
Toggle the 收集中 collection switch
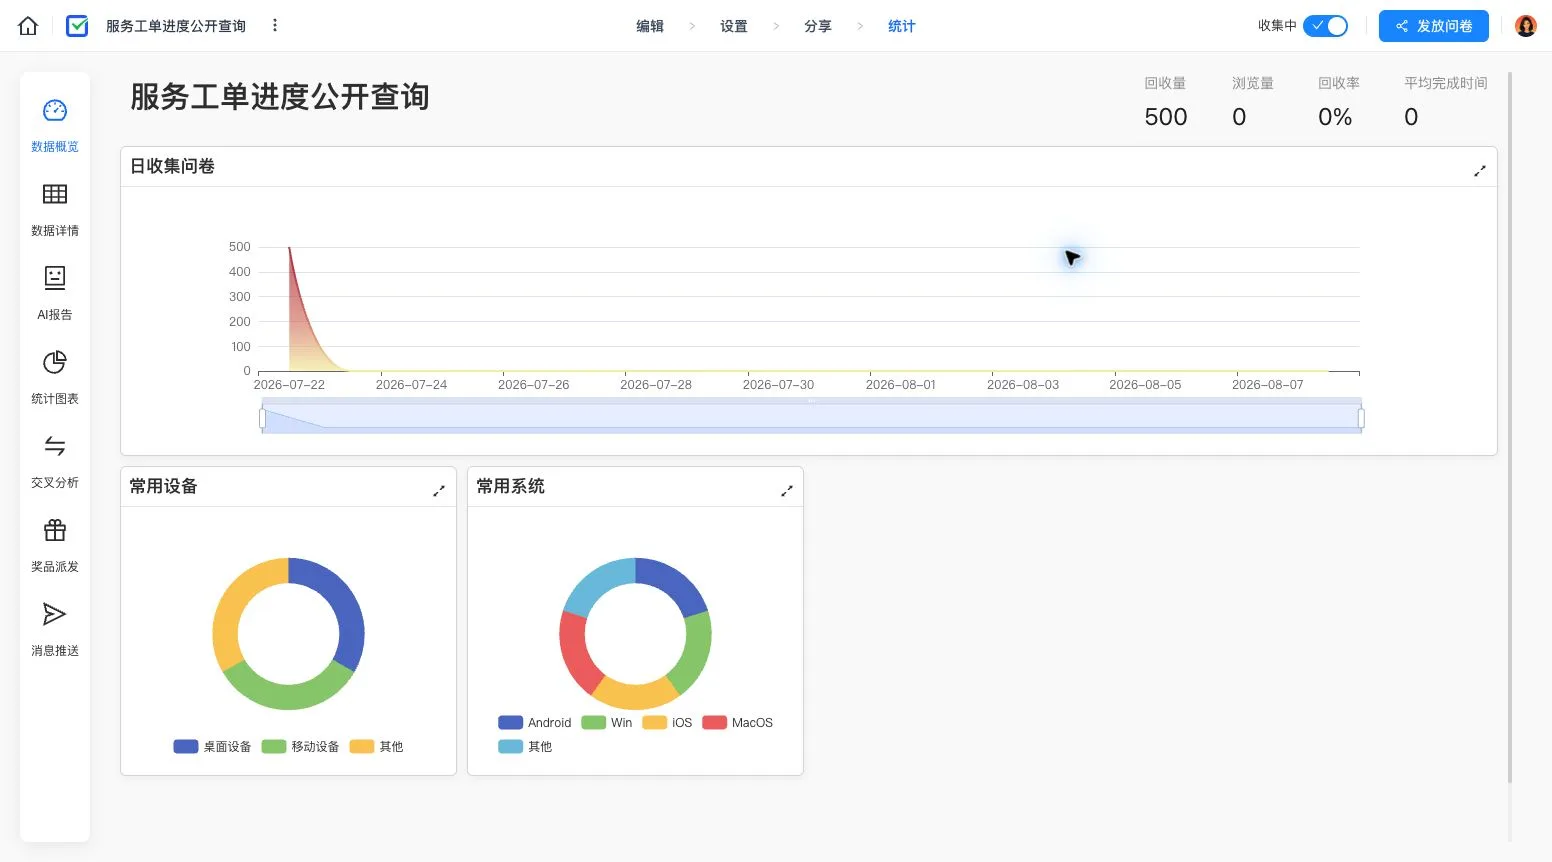click(x=1325, y=26)
